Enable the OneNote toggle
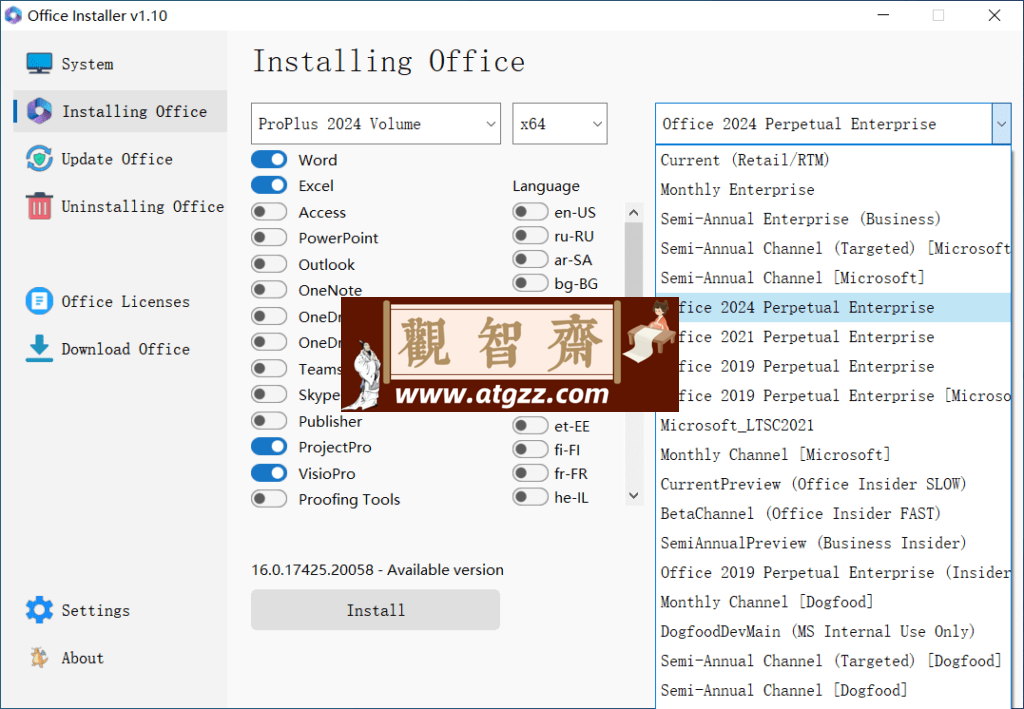This screenshot has height=709, width=1024. point(269,290)
